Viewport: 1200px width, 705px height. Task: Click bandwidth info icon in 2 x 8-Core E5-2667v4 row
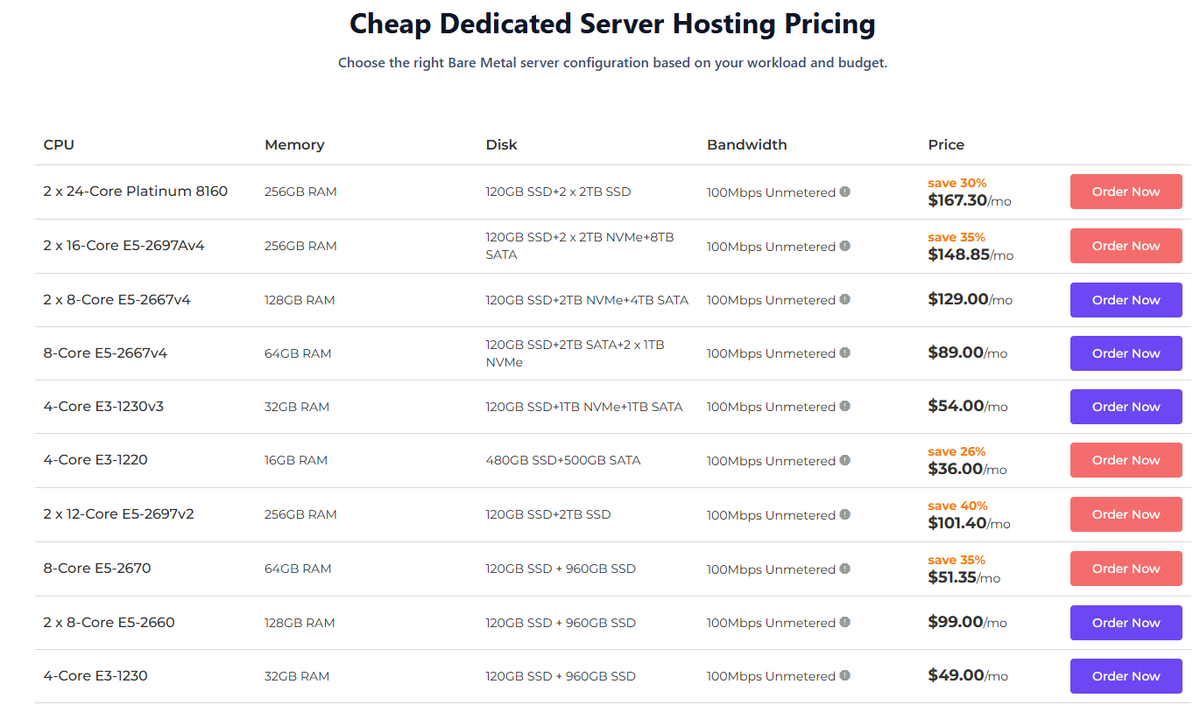click(x=845, y=299)
